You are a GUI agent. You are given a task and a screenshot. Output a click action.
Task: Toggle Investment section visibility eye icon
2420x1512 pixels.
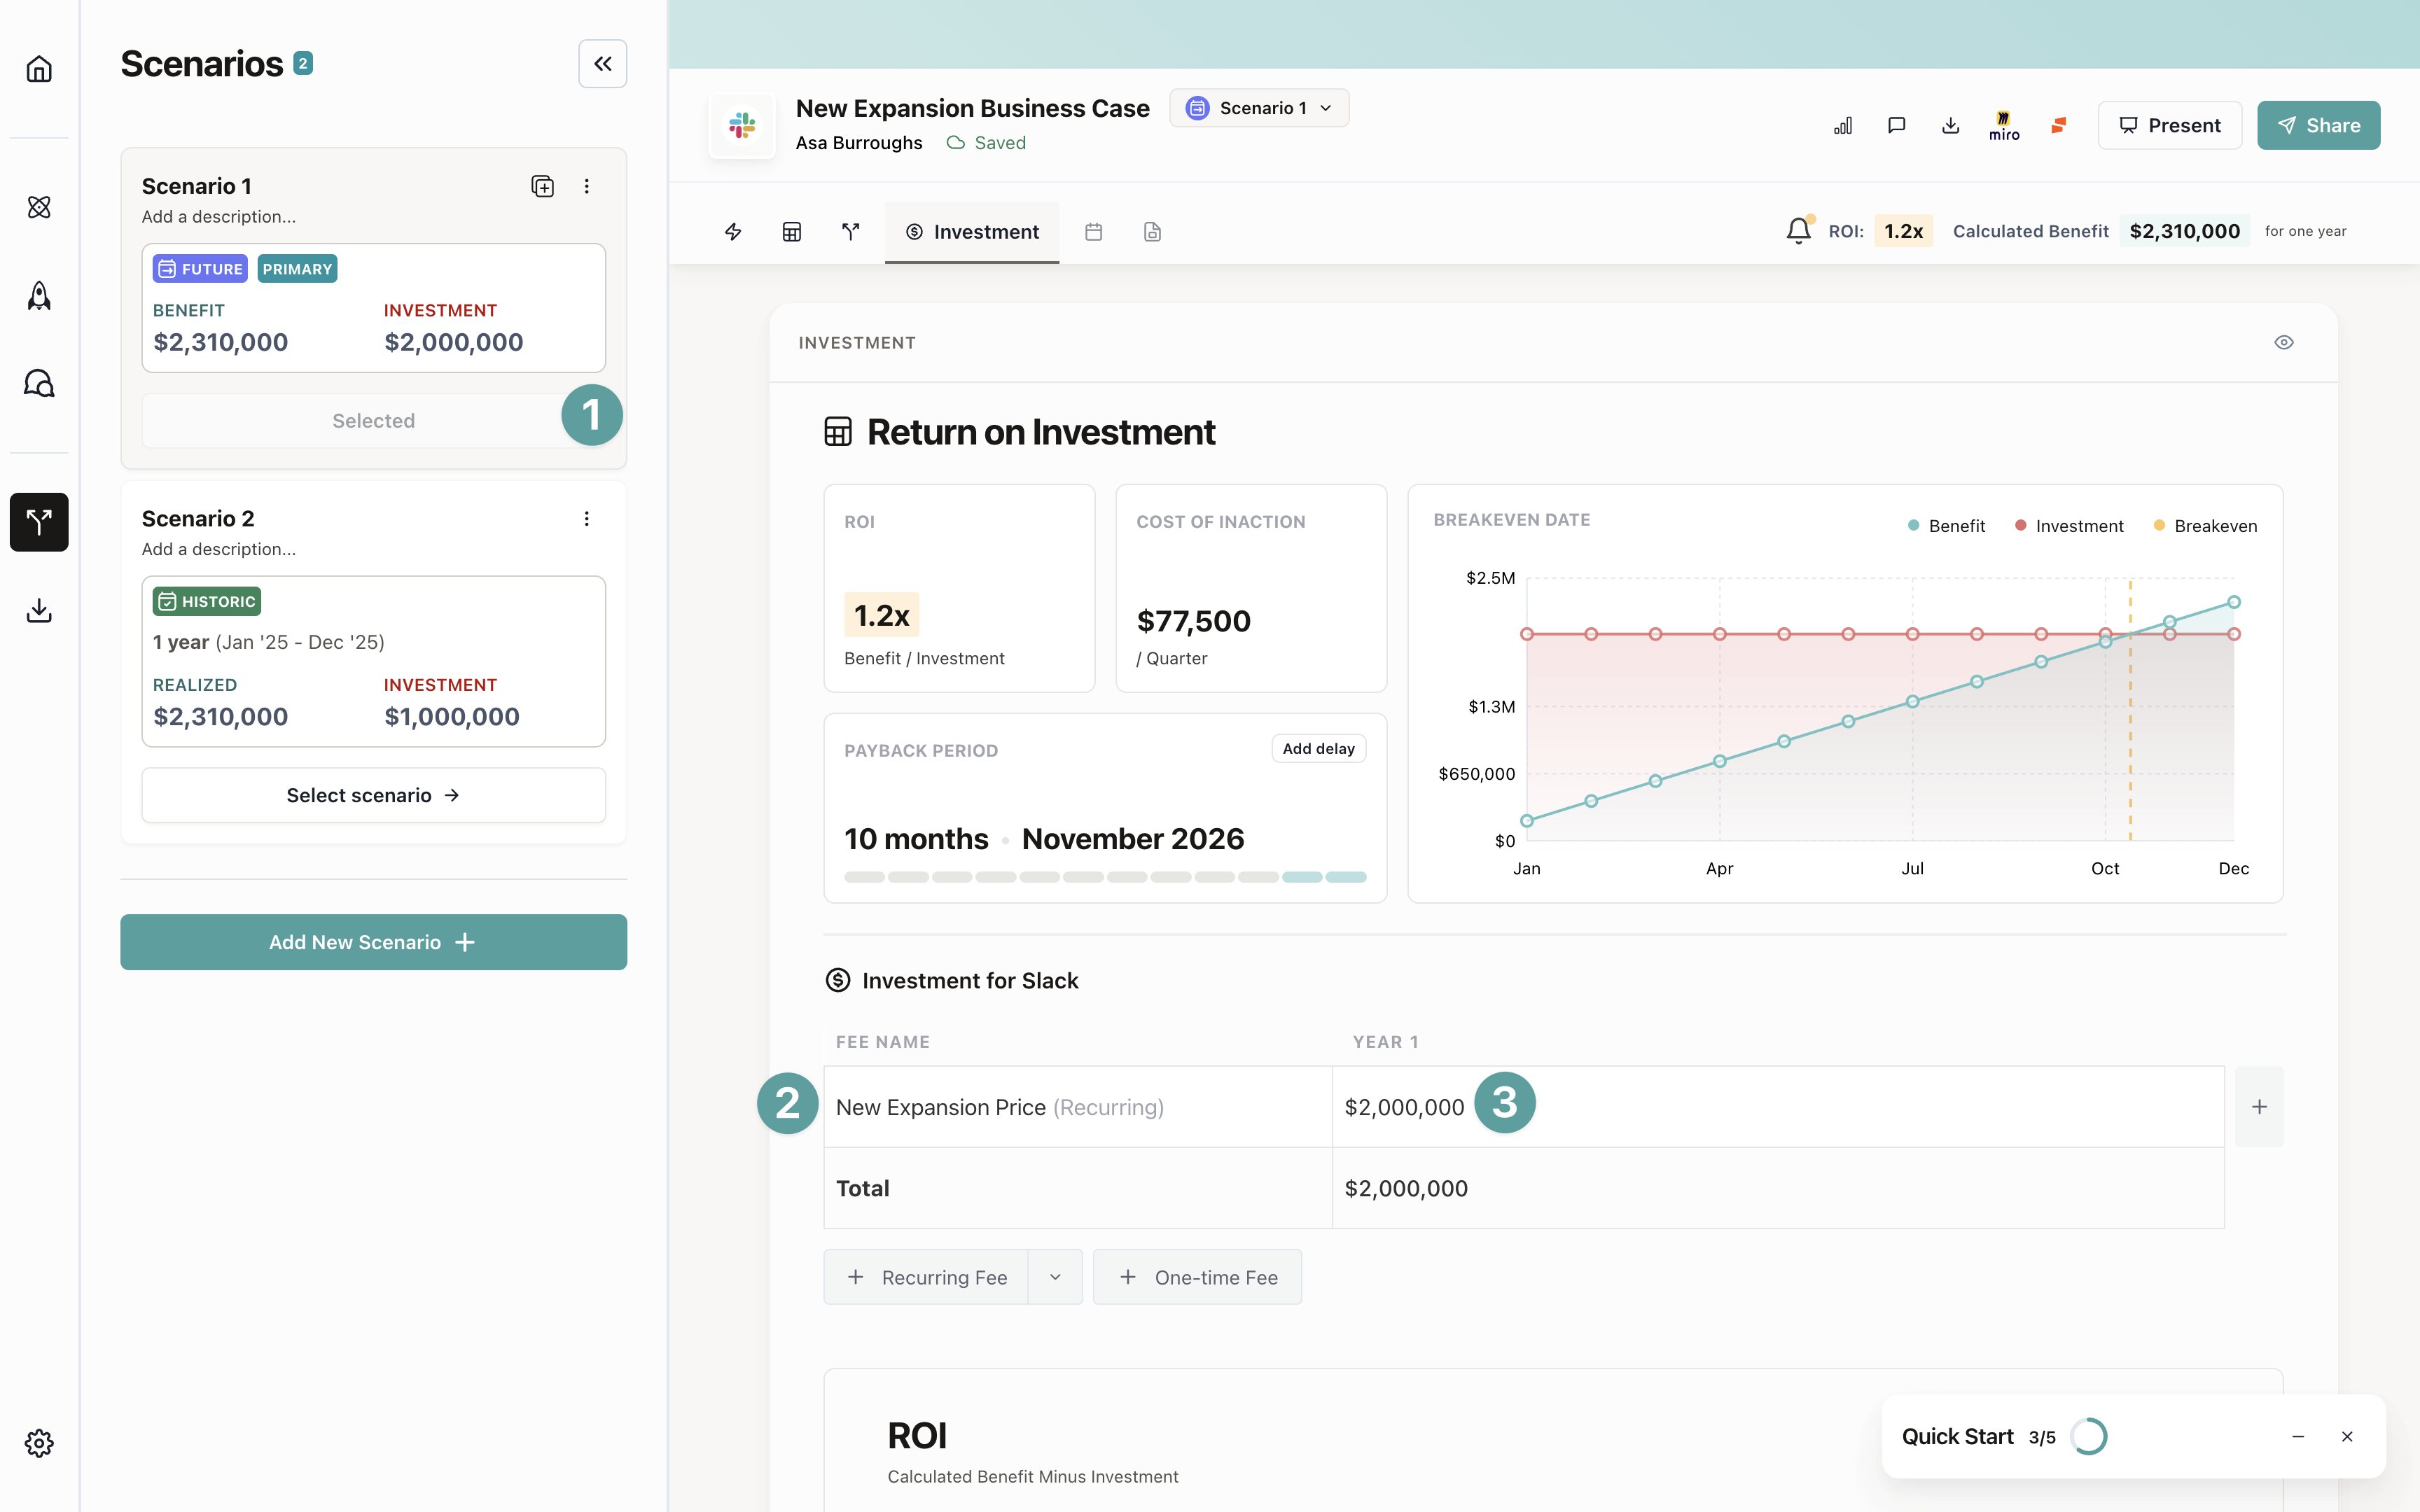coord(2284,342)
